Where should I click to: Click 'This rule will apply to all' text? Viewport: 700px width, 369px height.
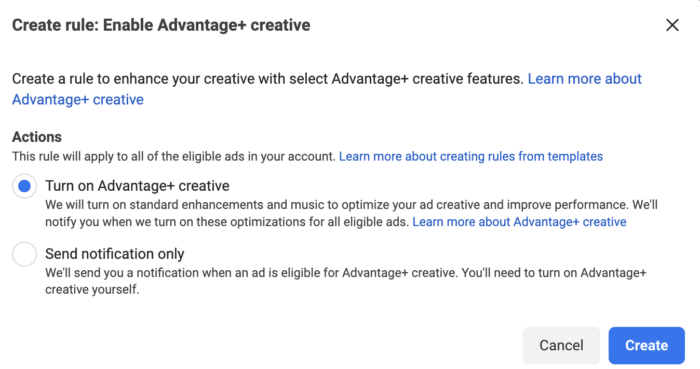174,157
